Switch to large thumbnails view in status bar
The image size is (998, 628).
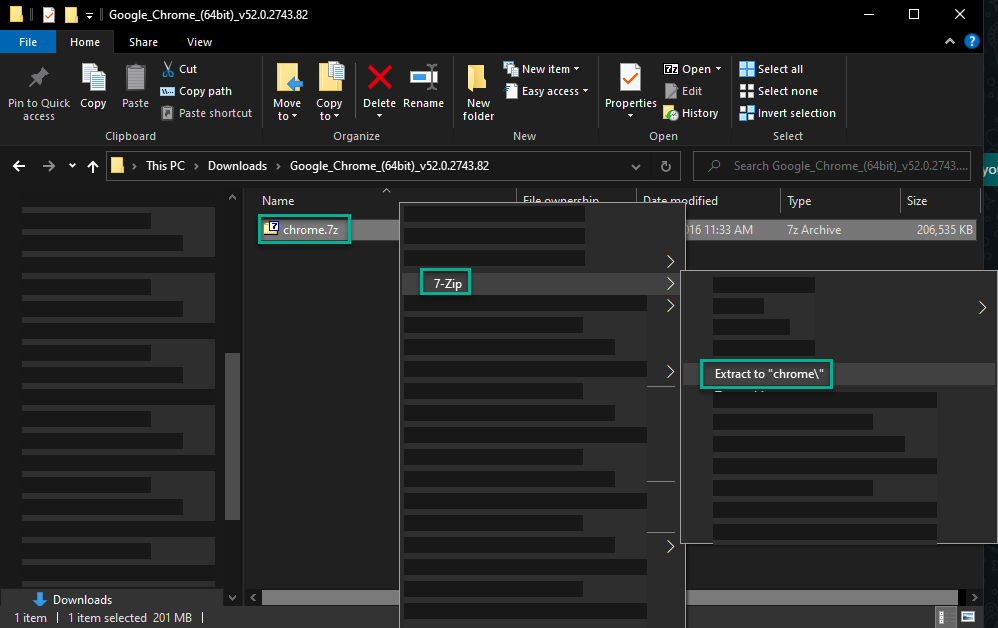968,617
